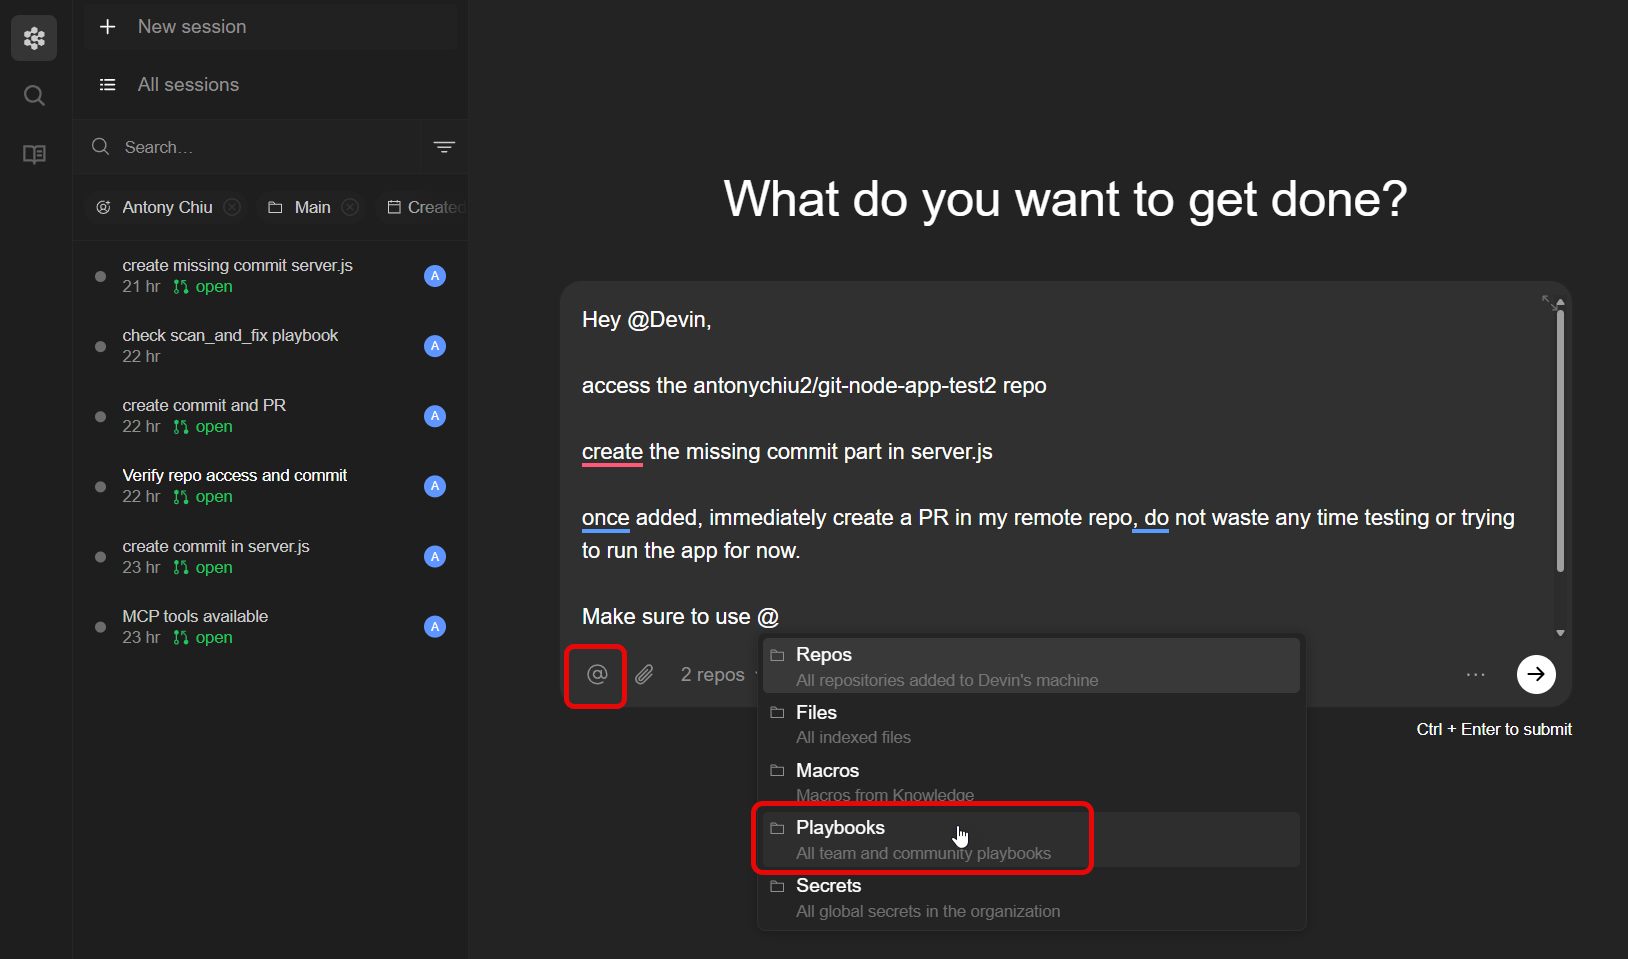Remove the Antony Chiu filter chip
This screenshot has height=959, width=1628.
click(x=232, y=207)
